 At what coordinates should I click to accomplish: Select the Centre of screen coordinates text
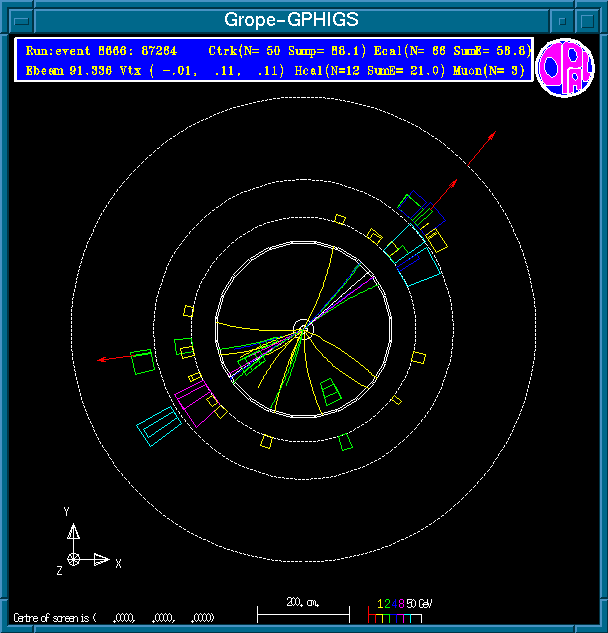tap(113, 617)
